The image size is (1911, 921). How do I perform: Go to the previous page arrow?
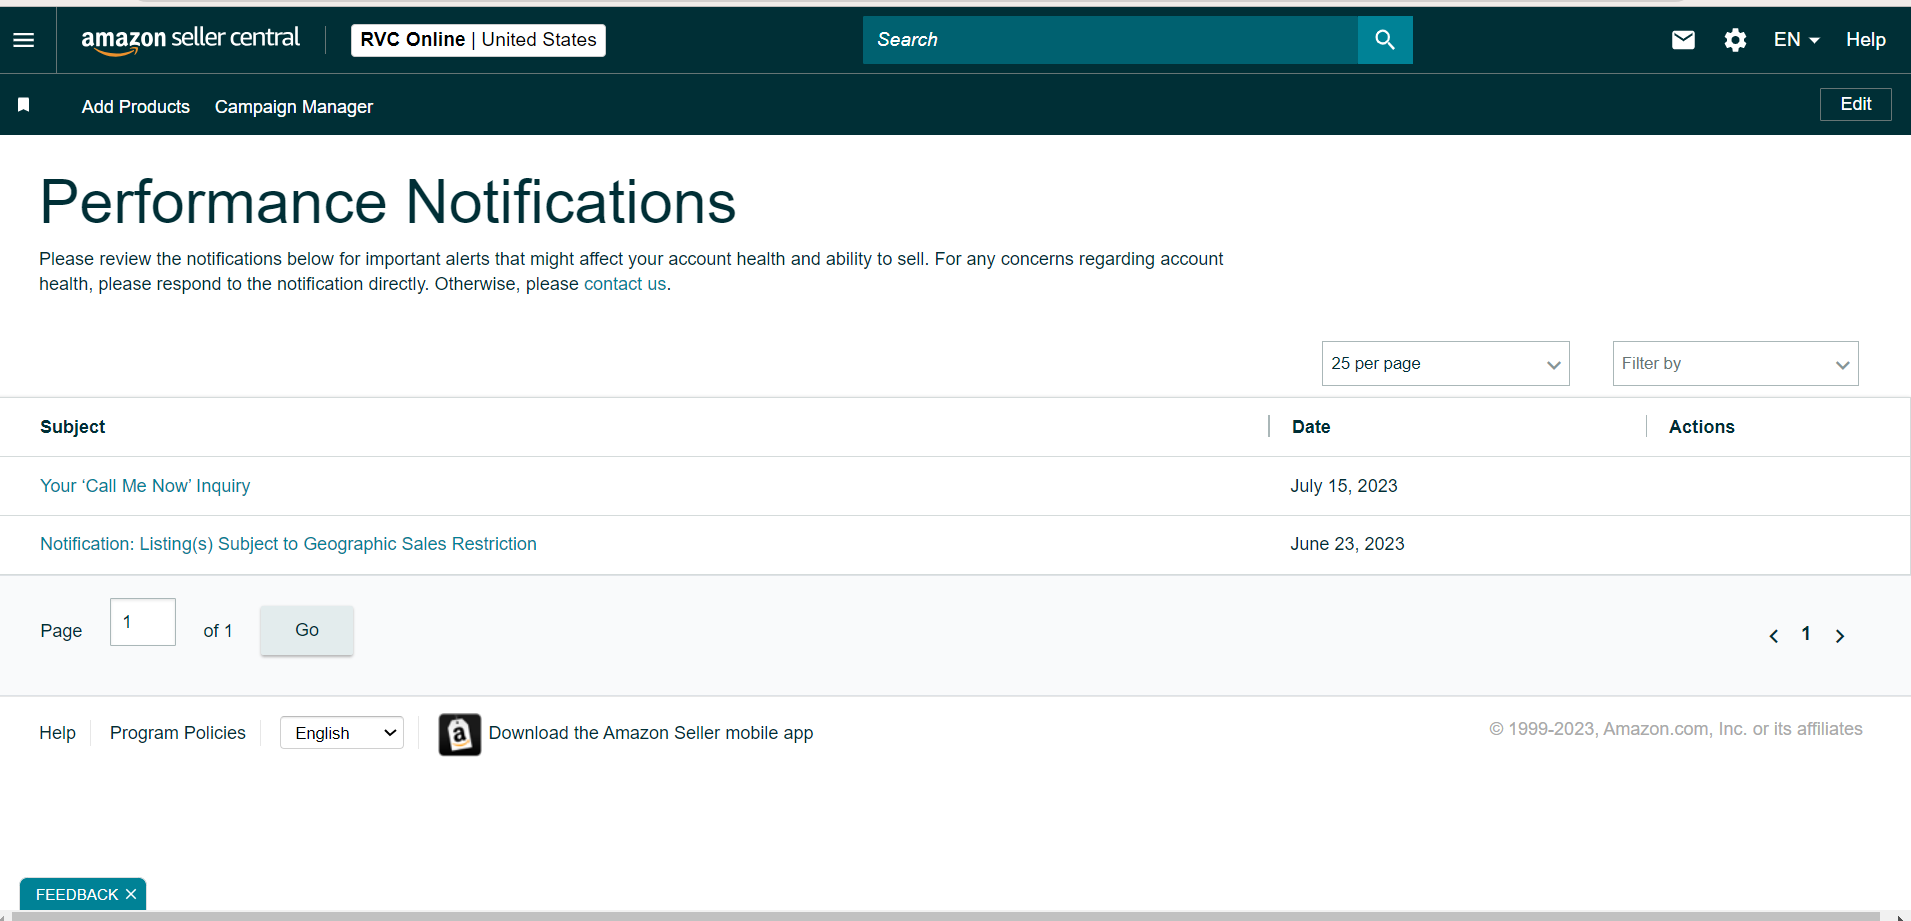click(1773, 636)
